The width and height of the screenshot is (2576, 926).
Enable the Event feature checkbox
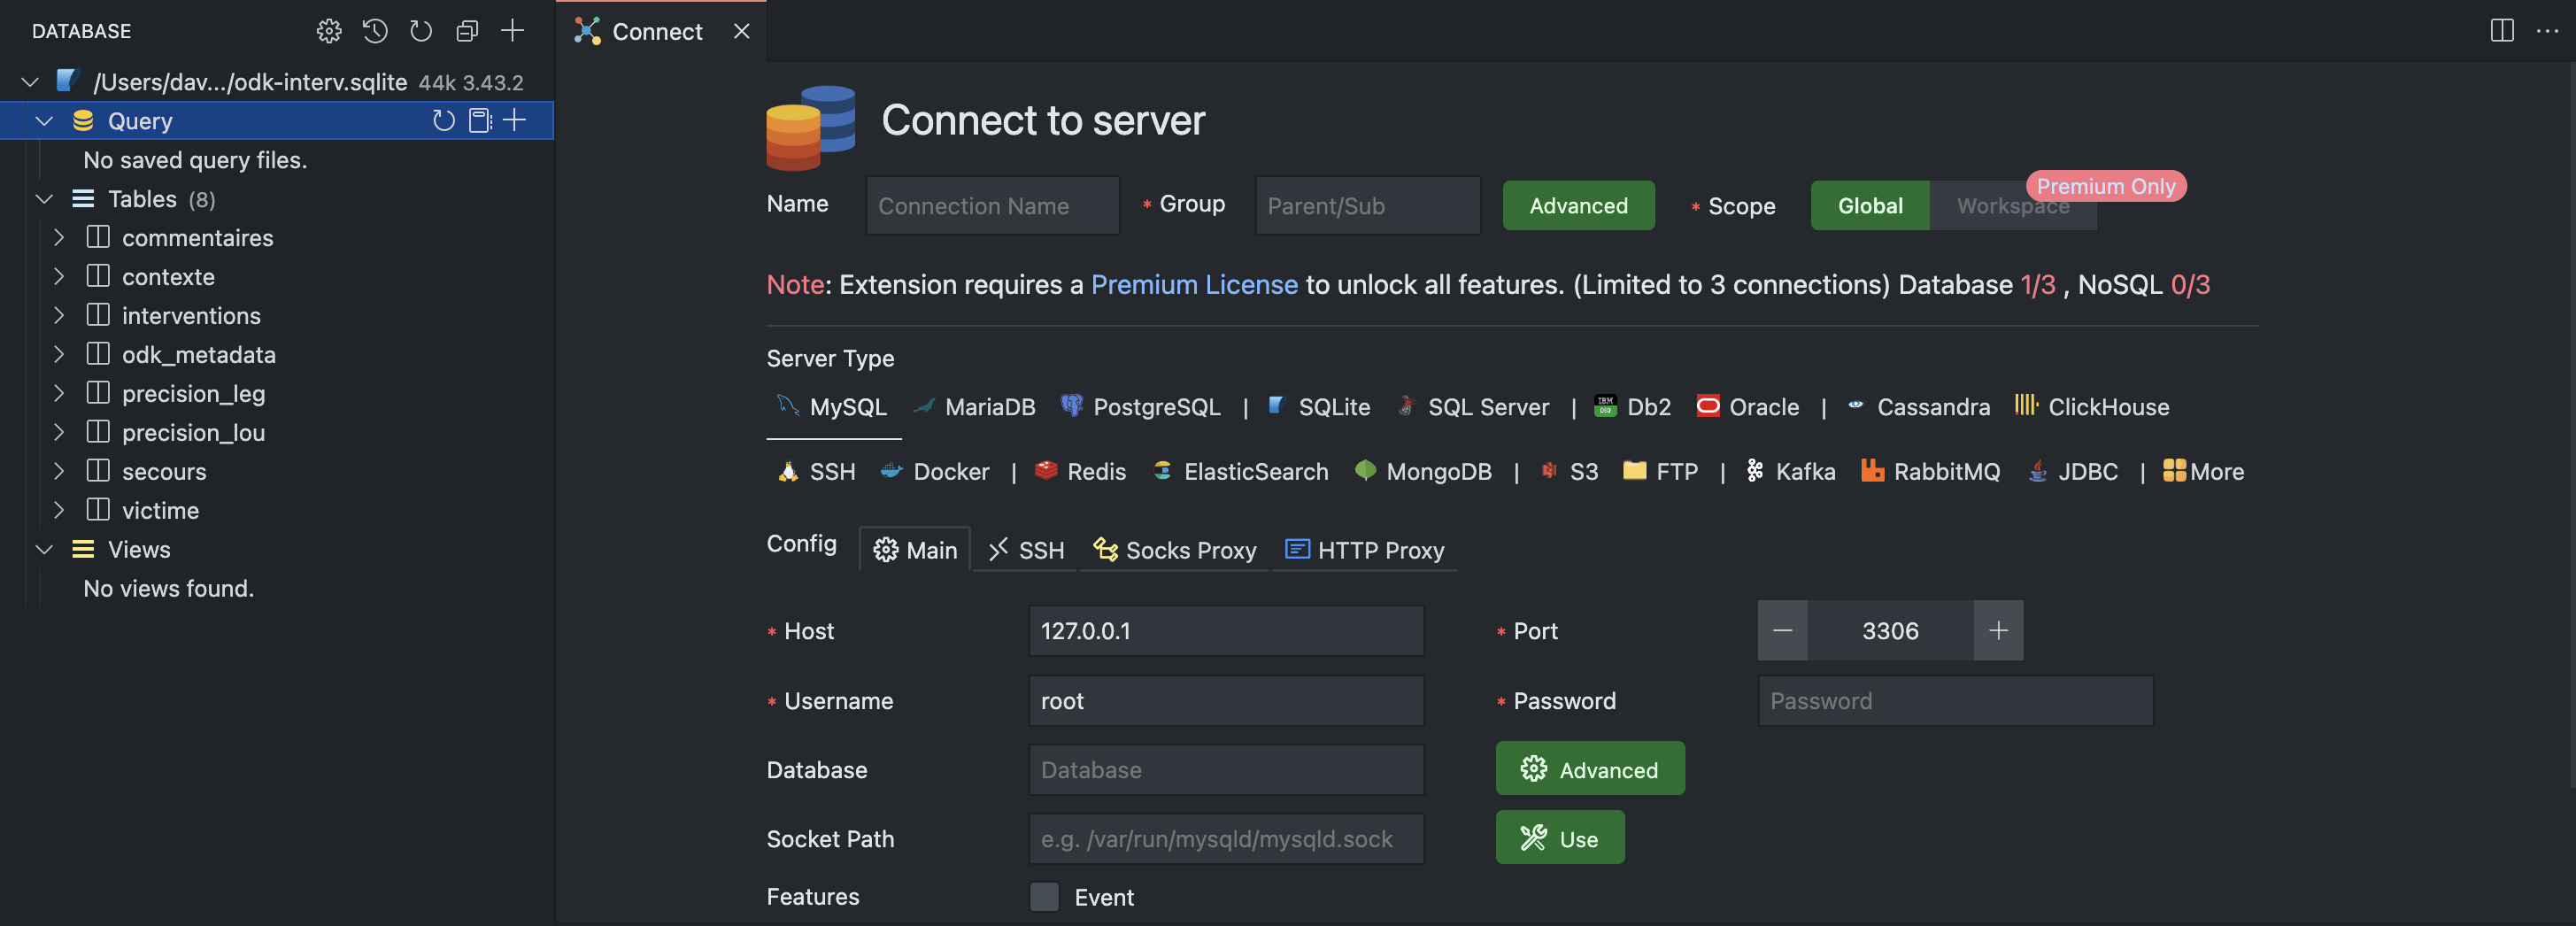[1044, 897]
